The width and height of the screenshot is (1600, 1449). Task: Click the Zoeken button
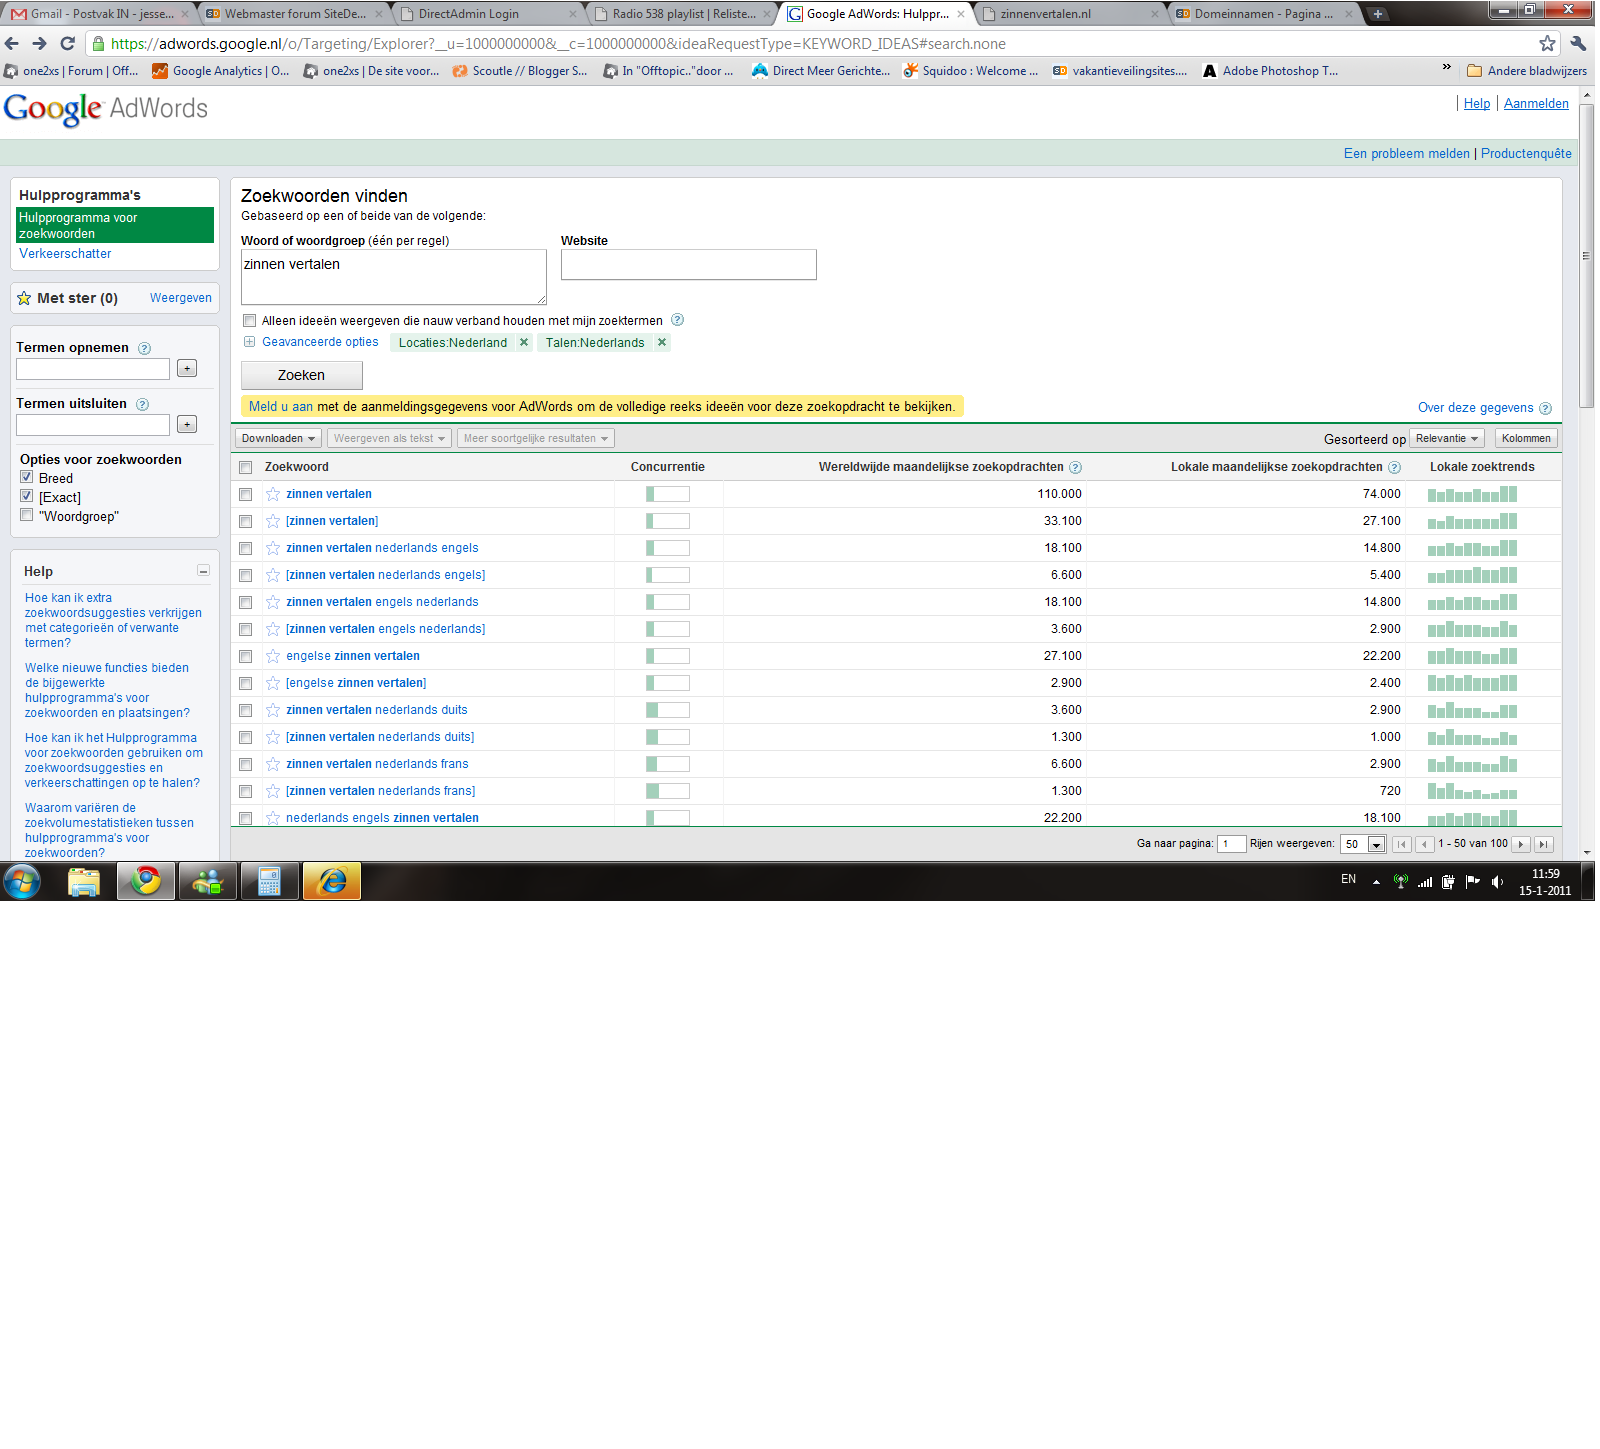click(302, 375)
